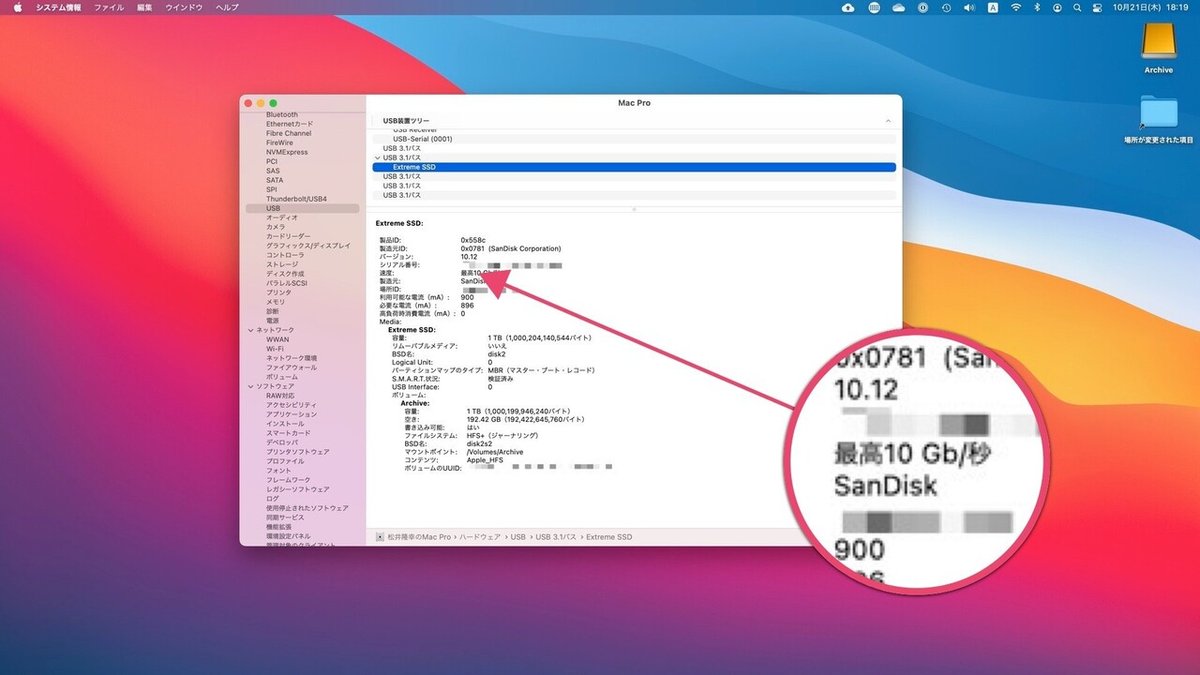Select 機能拡張 in the sidebar
This screenshot has width=1200, height=675.
tap(279, 527)
